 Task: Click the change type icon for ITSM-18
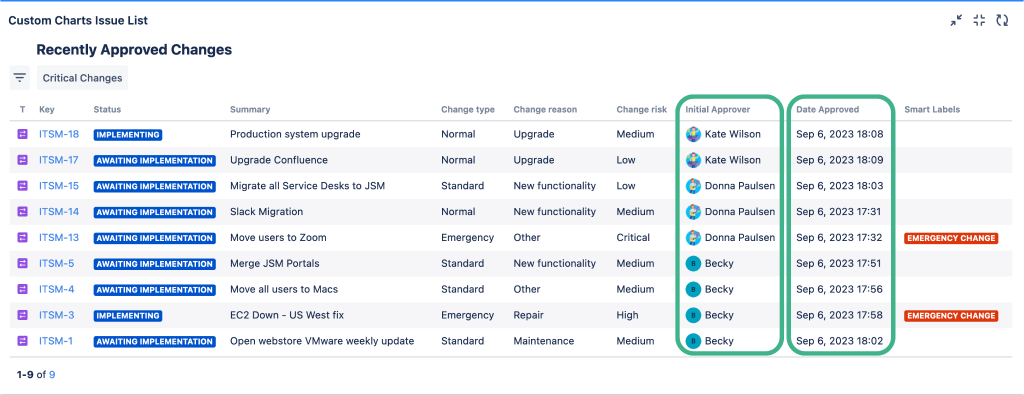pyautogui.click(x=23, y=134)
